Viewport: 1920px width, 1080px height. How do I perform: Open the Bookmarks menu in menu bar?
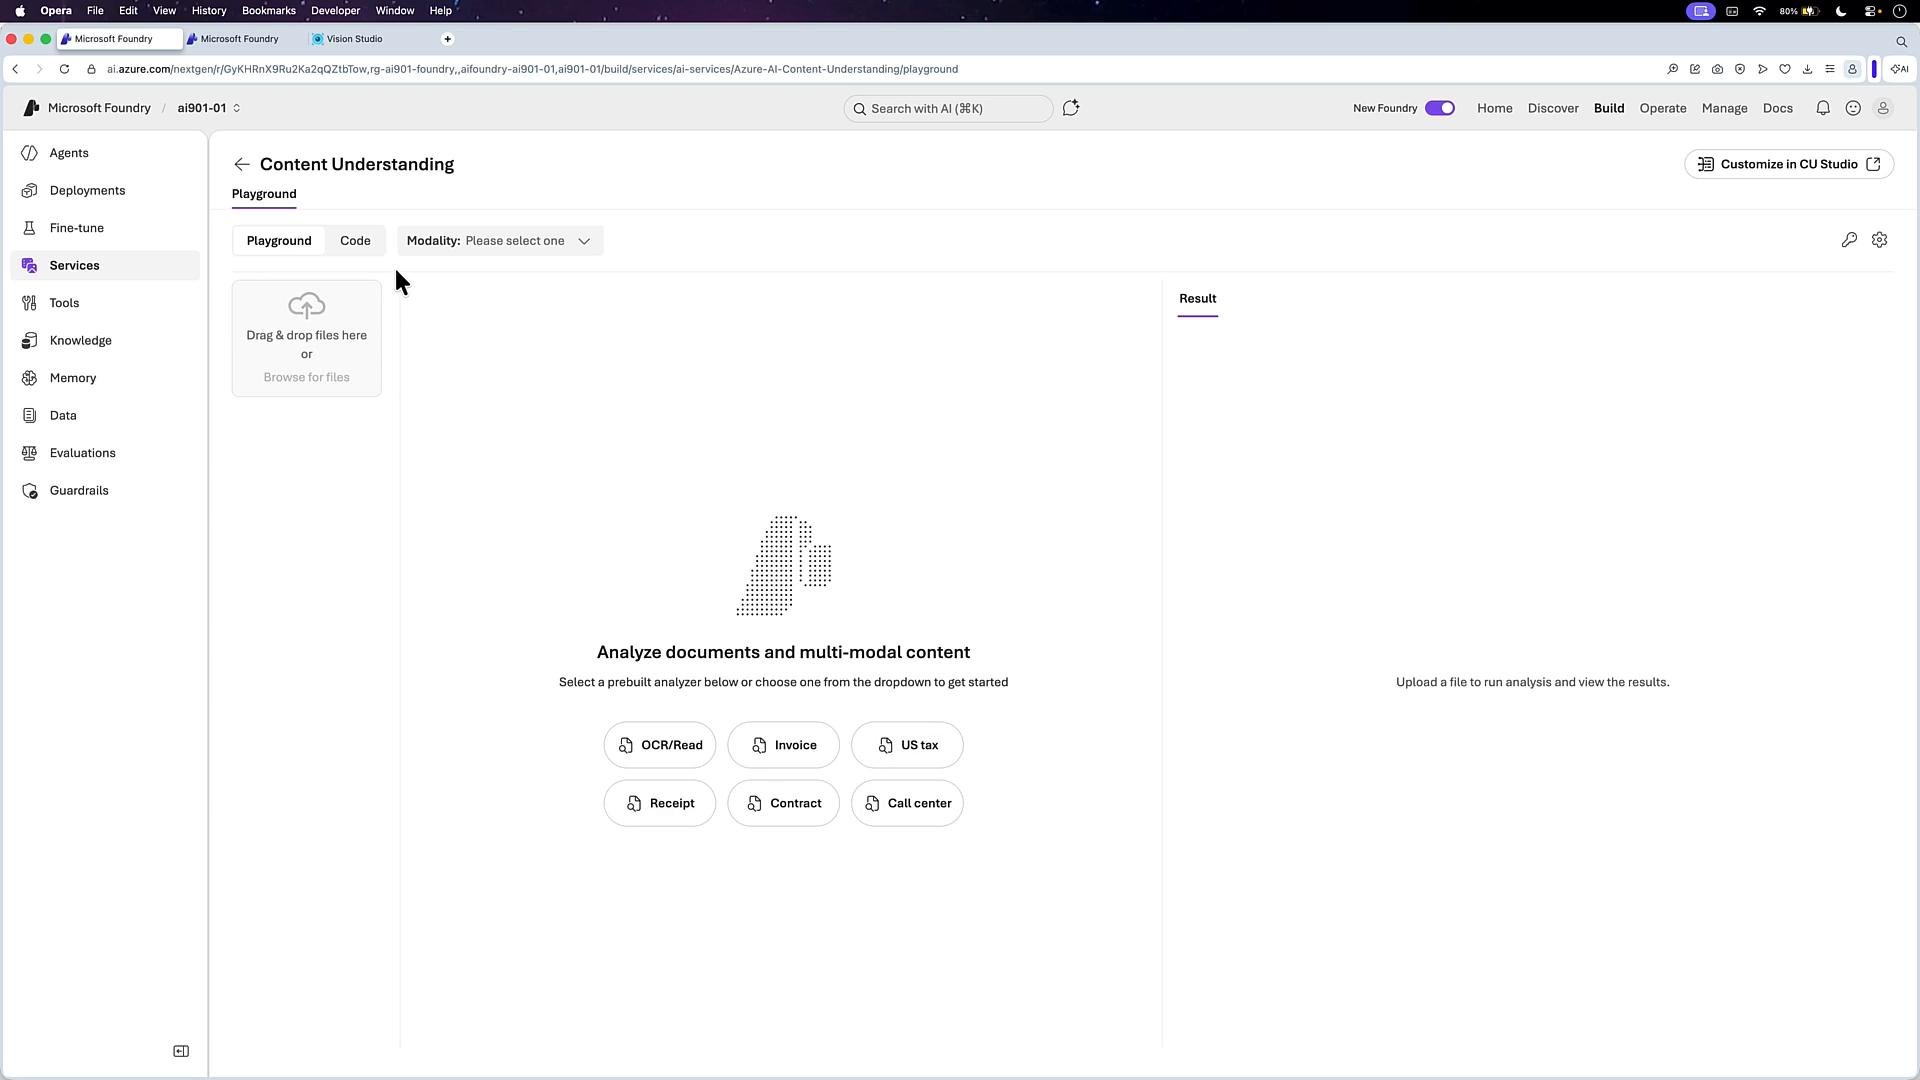pos(268,11)
